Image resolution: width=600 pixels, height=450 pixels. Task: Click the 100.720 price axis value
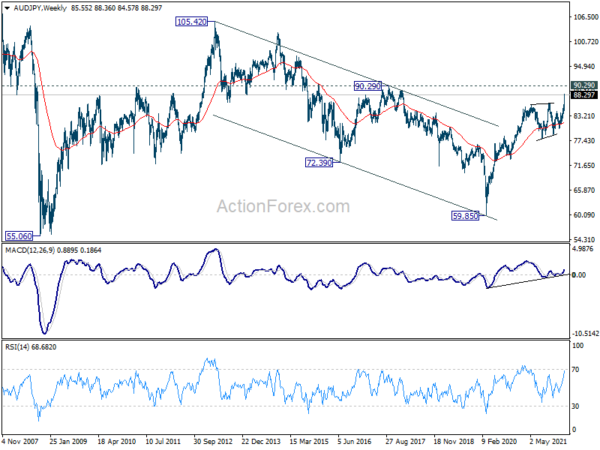[x=585, y=42]
